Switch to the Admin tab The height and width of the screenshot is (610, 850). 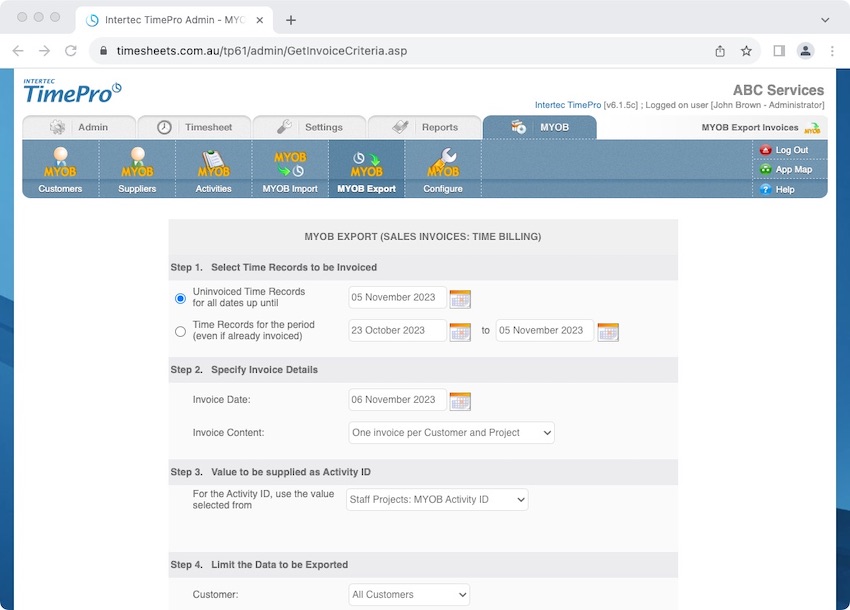(79, 127)
